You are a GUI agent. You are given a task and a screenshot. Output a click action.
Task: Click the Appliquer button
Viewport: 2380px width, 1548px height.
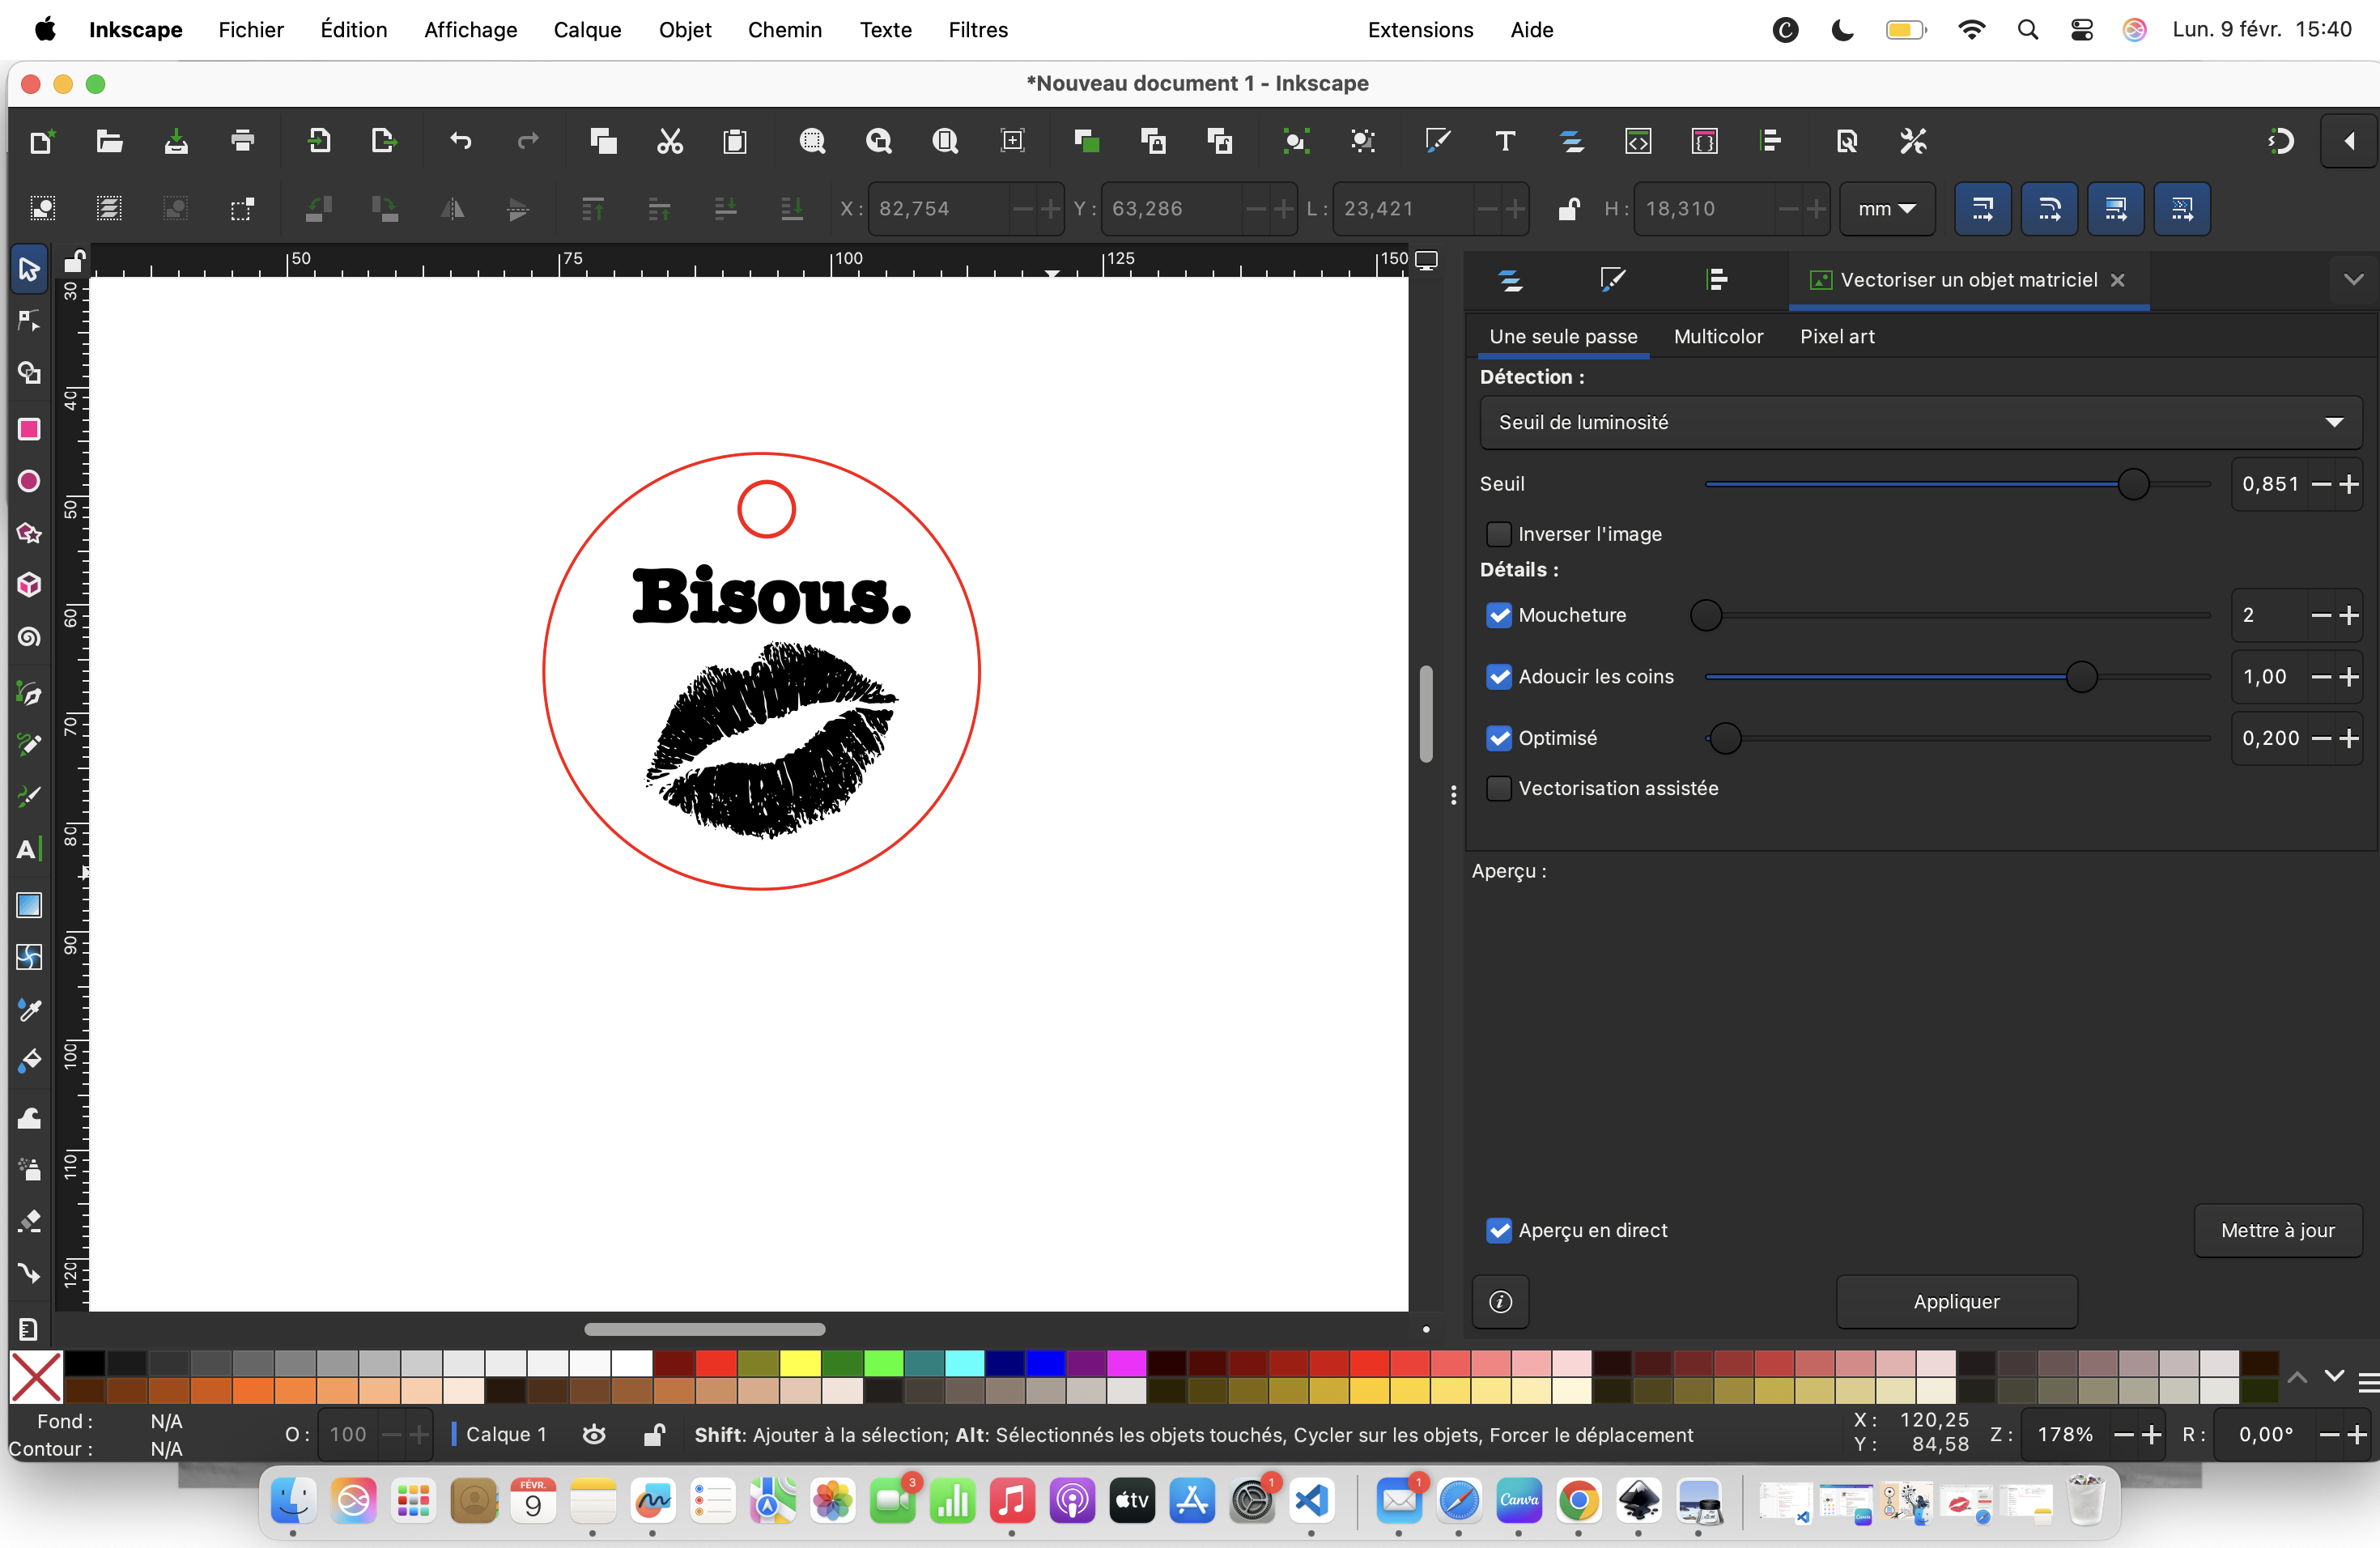1955,1301
